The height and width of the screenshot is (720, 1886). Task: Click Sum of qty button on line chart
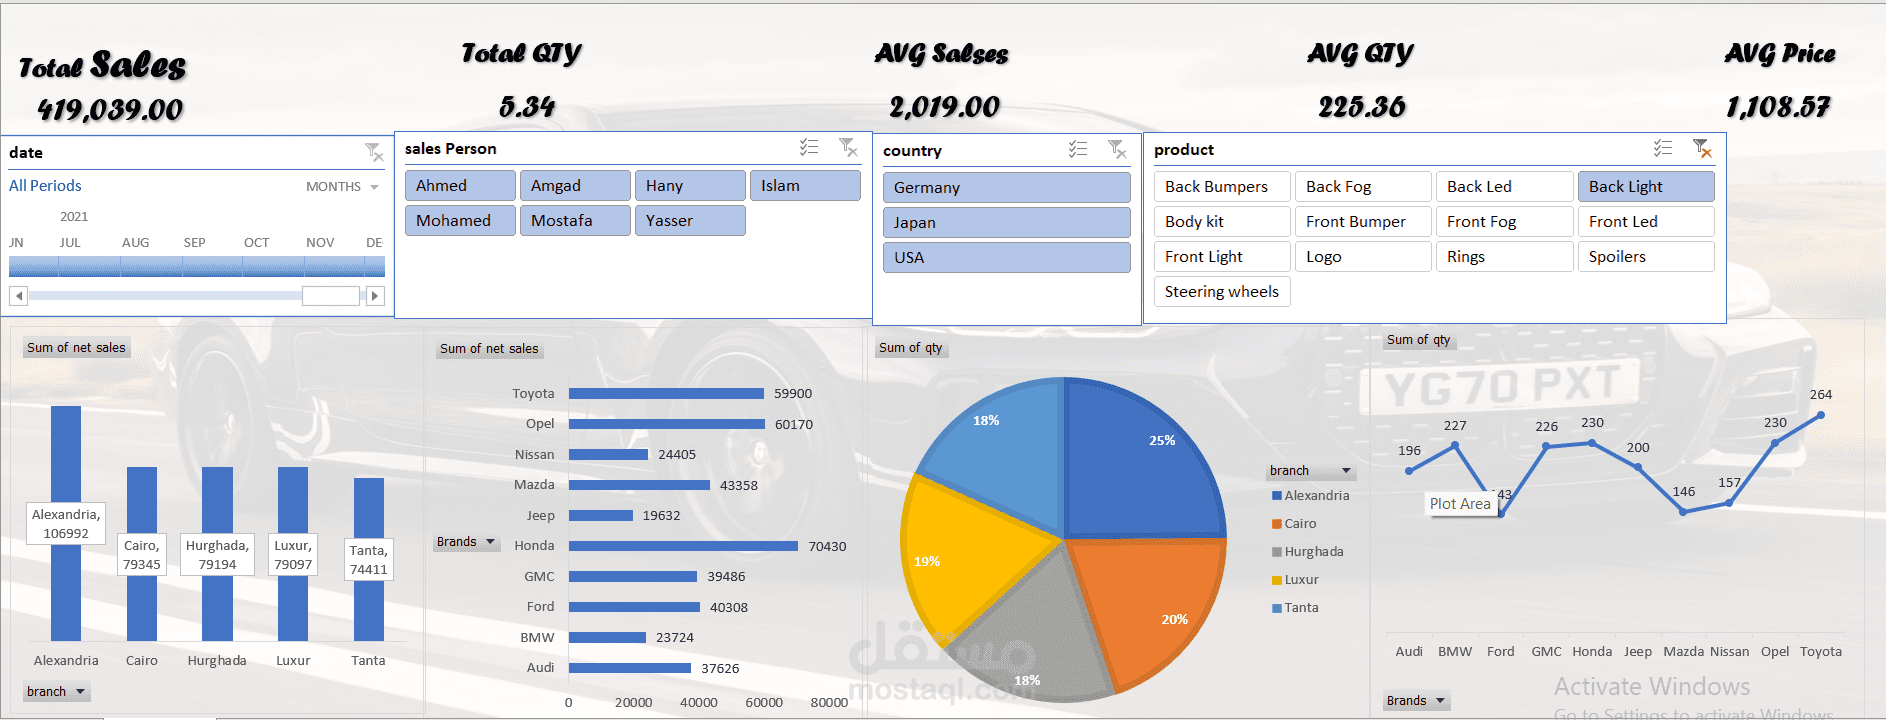click(1419, 340)
